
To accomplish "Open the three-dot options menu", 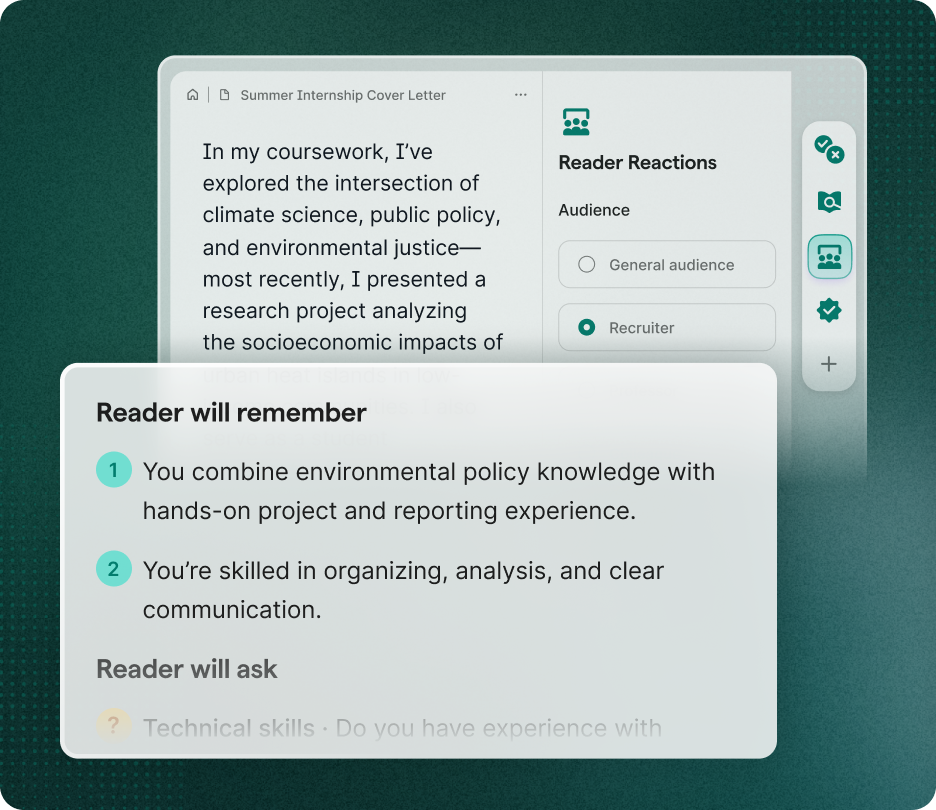I will 521,94.
